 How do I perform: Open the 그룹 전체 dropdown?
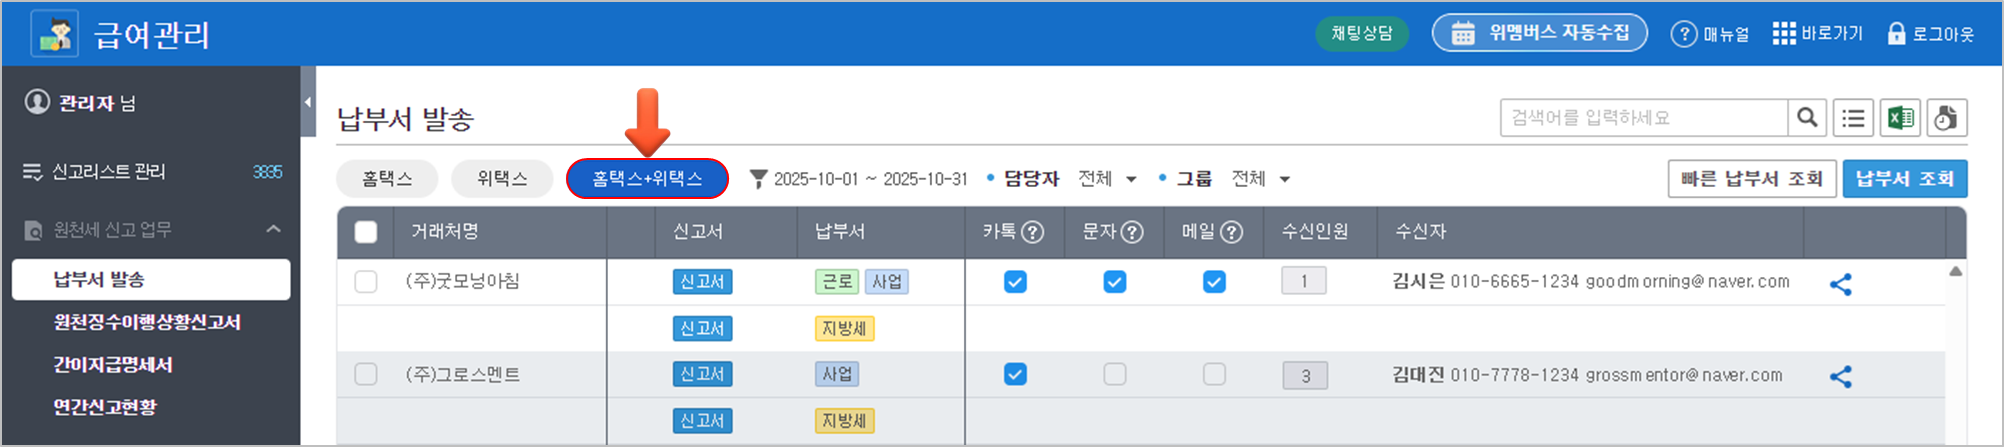1262,179
